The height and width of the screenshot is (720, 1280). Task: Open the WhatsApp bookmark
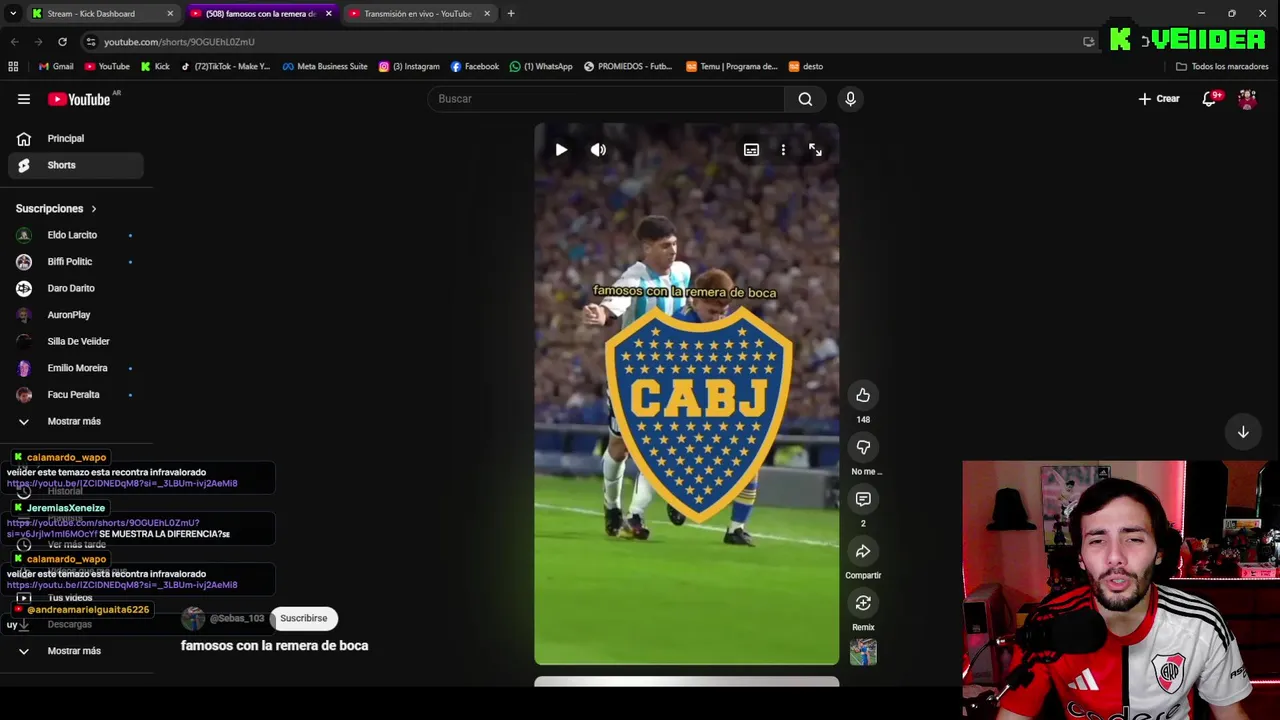pos(541,67)
